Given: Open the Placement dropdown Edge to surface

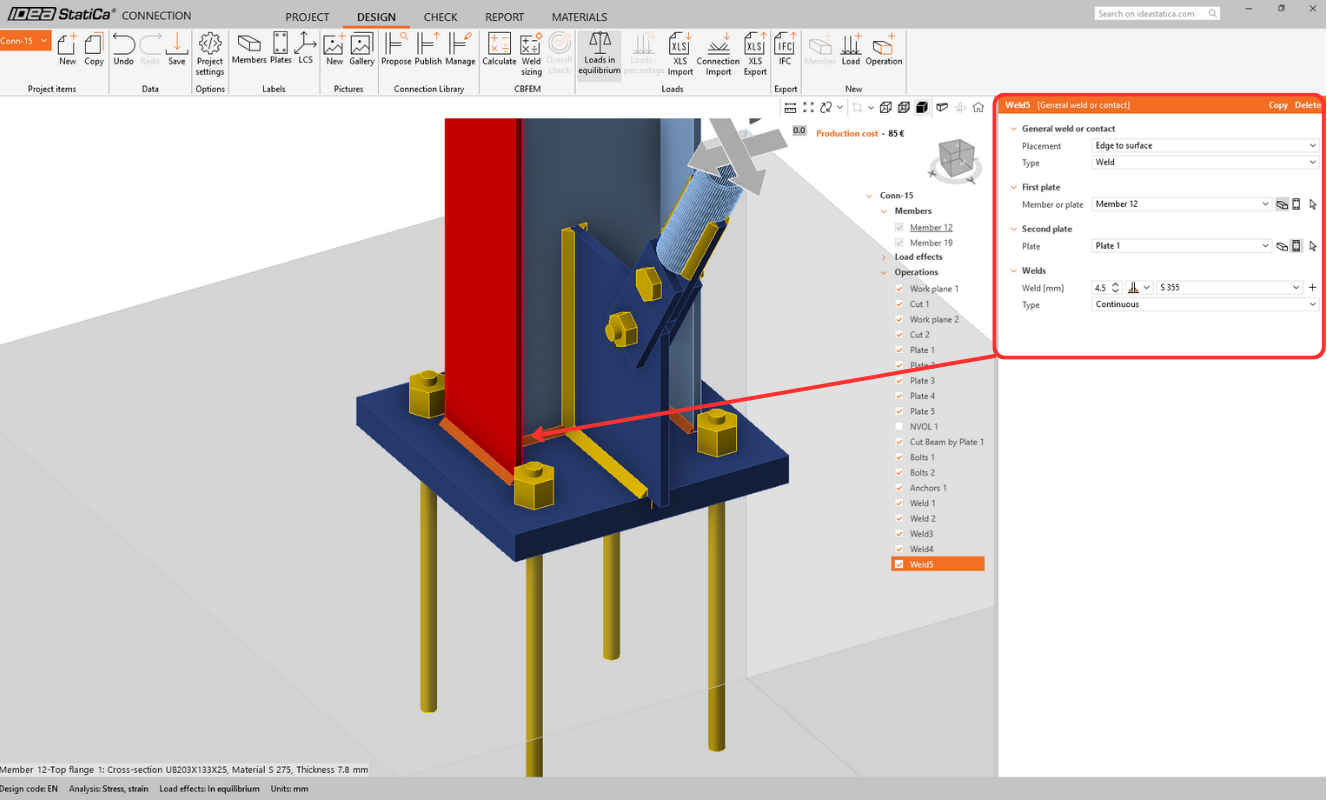Looking at the screenshot, I should 1205,146.
